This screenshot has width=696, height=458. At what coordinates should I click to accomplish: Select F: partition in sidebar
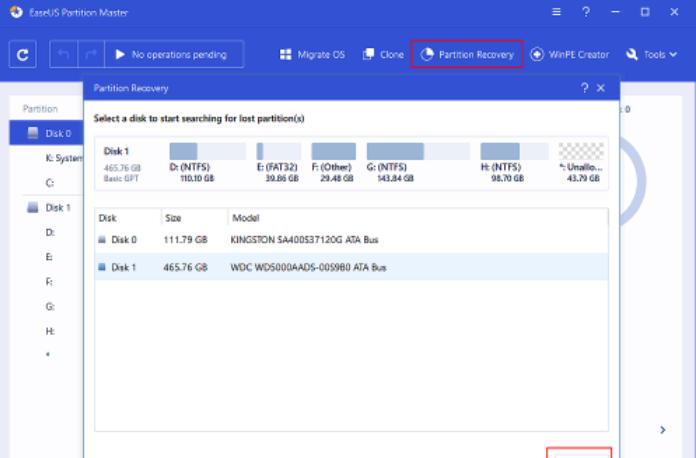49,282
